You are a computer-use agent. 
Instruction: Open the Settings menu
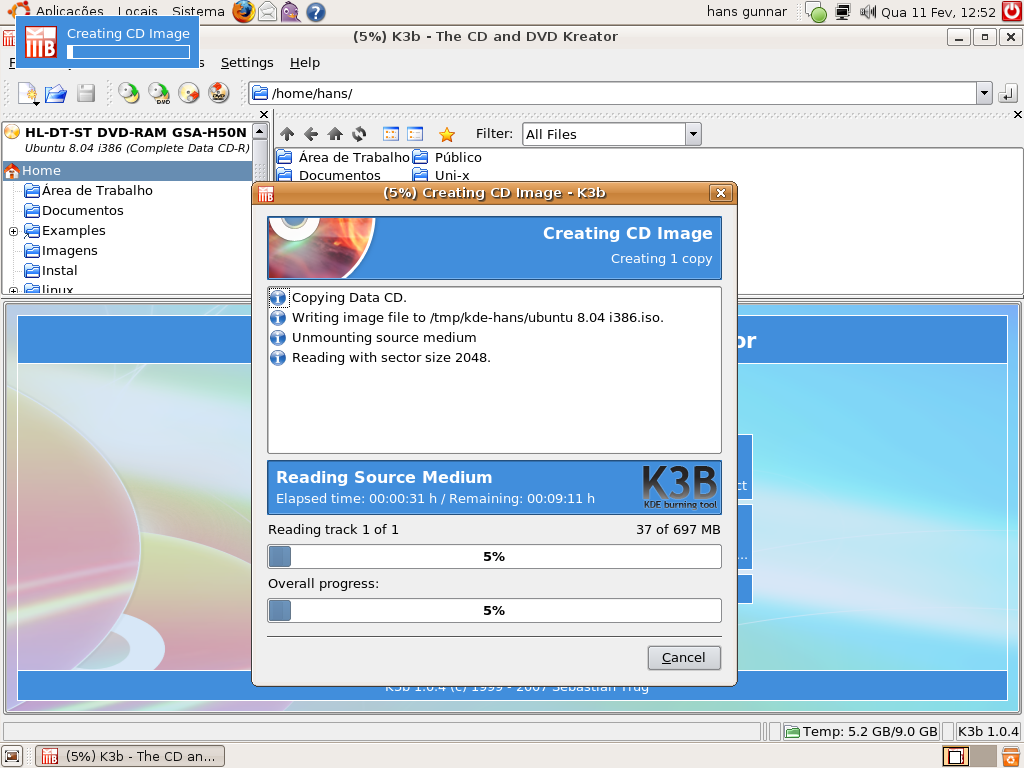(x=247, y=63)
